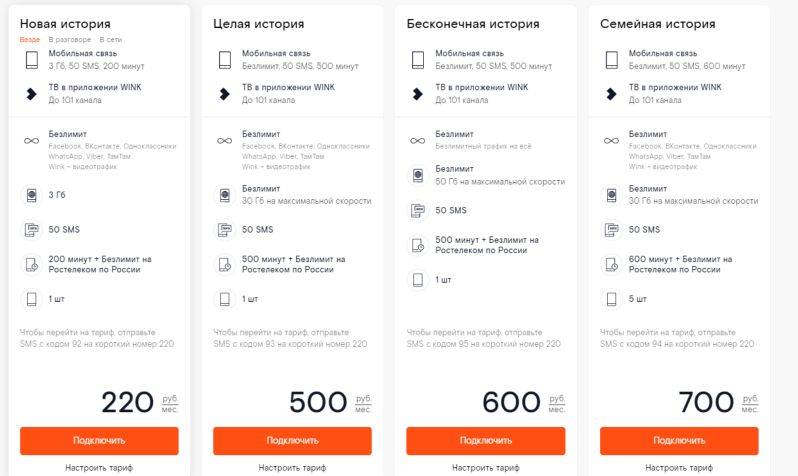
Task: Click Настроить тариф under Семейная история
Action: [679, 467]
